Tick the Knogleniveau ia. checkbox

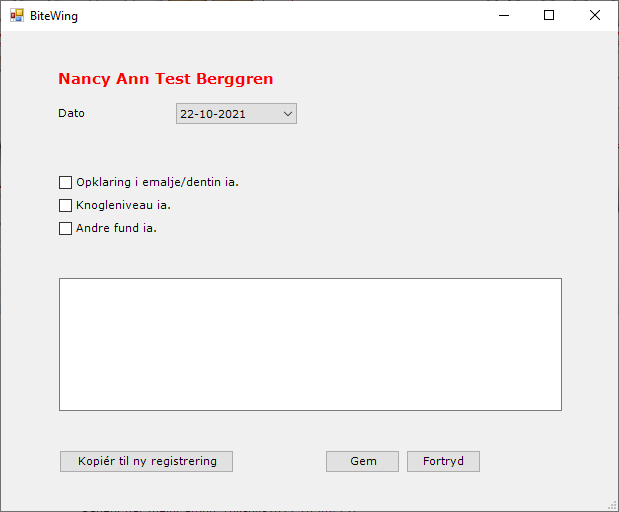point(66,206)
